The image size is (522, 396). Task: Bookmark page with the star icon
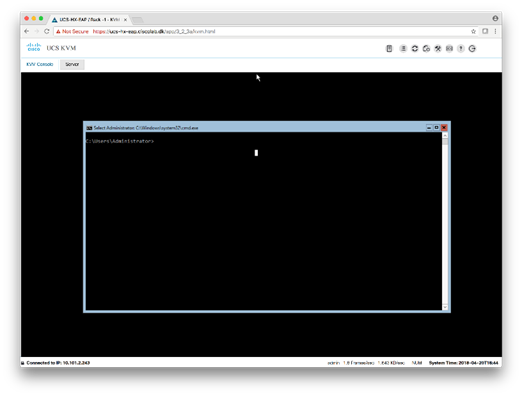pyautogui.click(x=473, y=31)
